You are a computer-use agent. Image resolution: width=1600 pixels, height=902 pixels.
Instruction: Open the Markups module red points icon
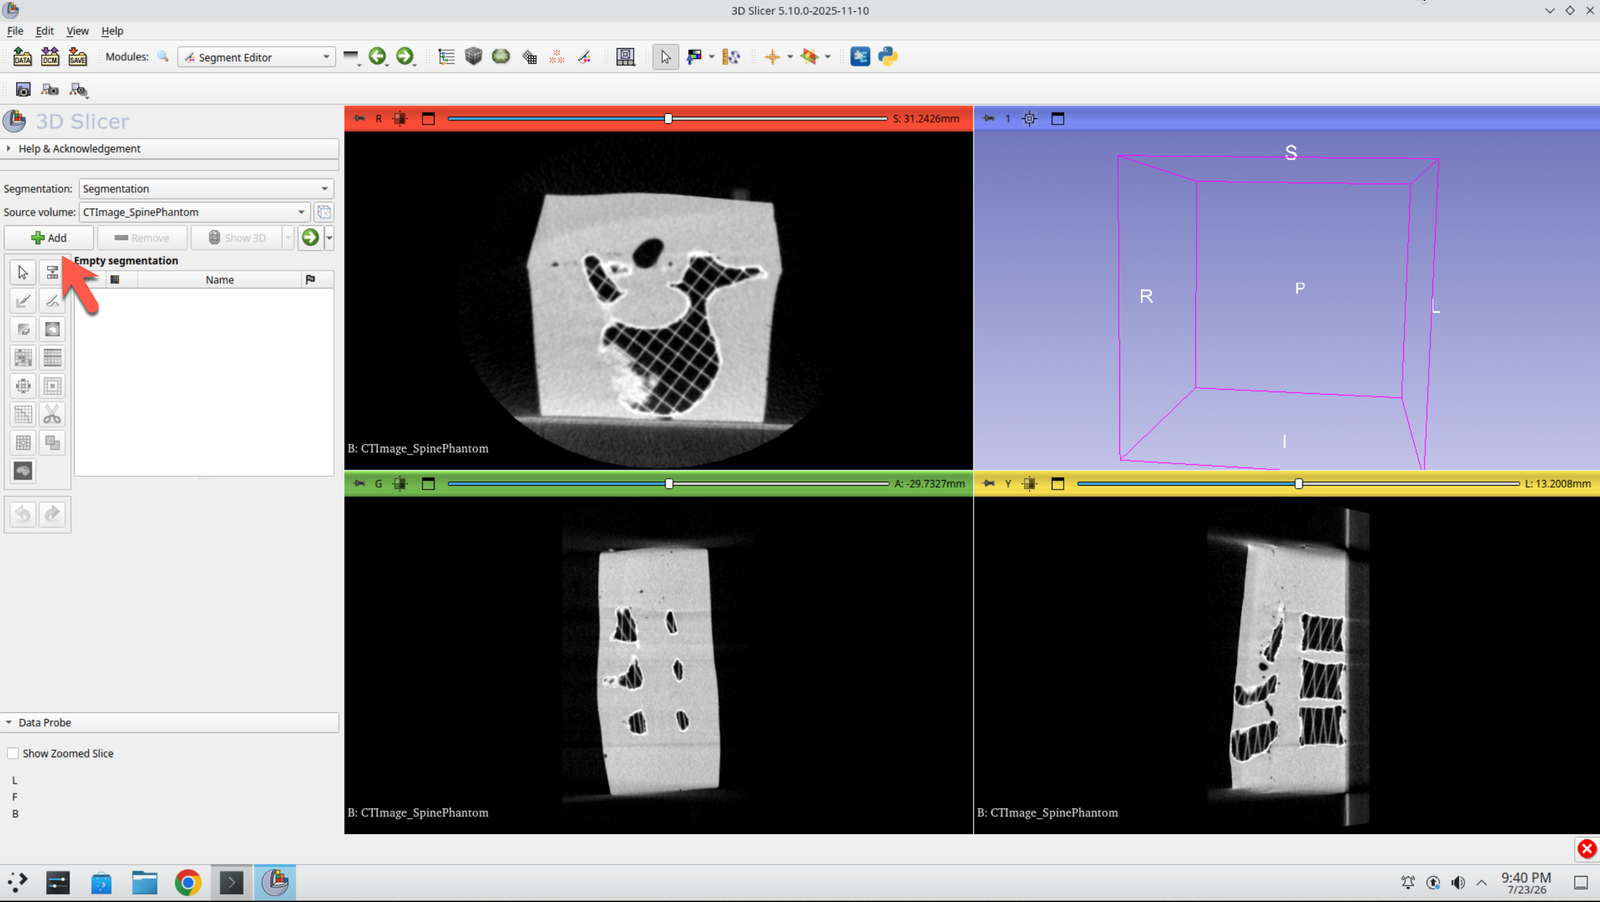click(557, 57)
